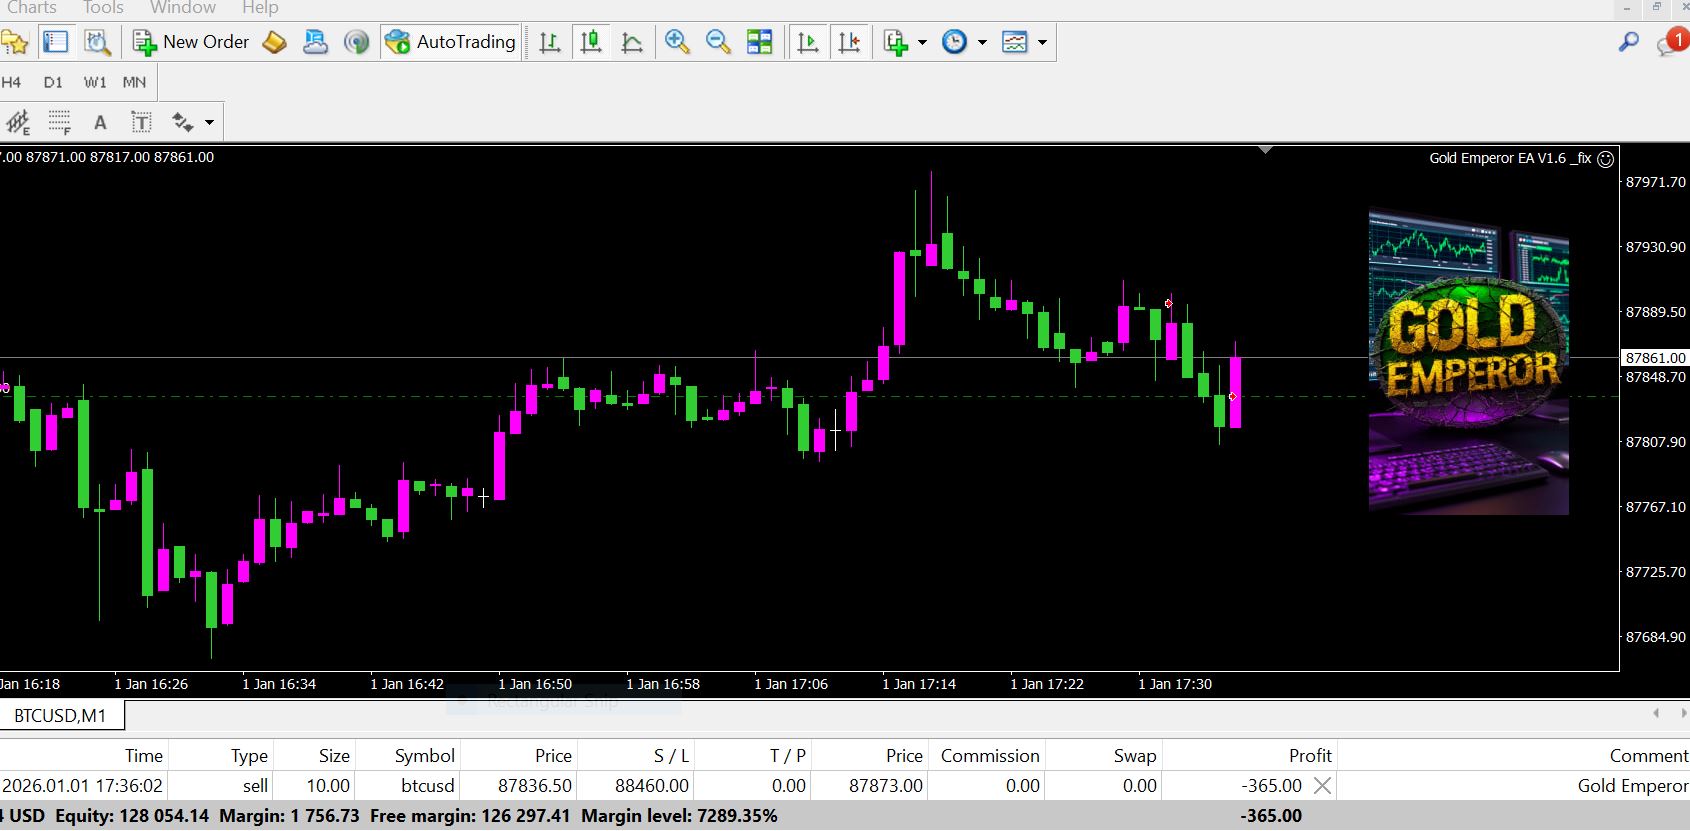Click the New Order button
This screenshot has height=831, width=1690.
click(x=191, y=42)
